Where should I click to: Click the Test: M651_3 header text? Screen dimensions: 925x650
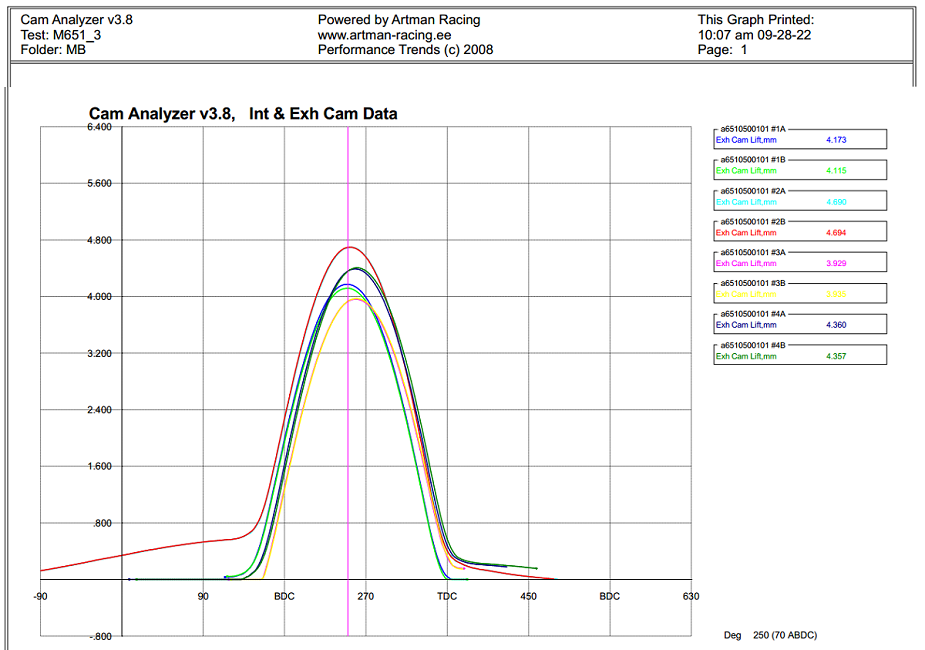62,35
